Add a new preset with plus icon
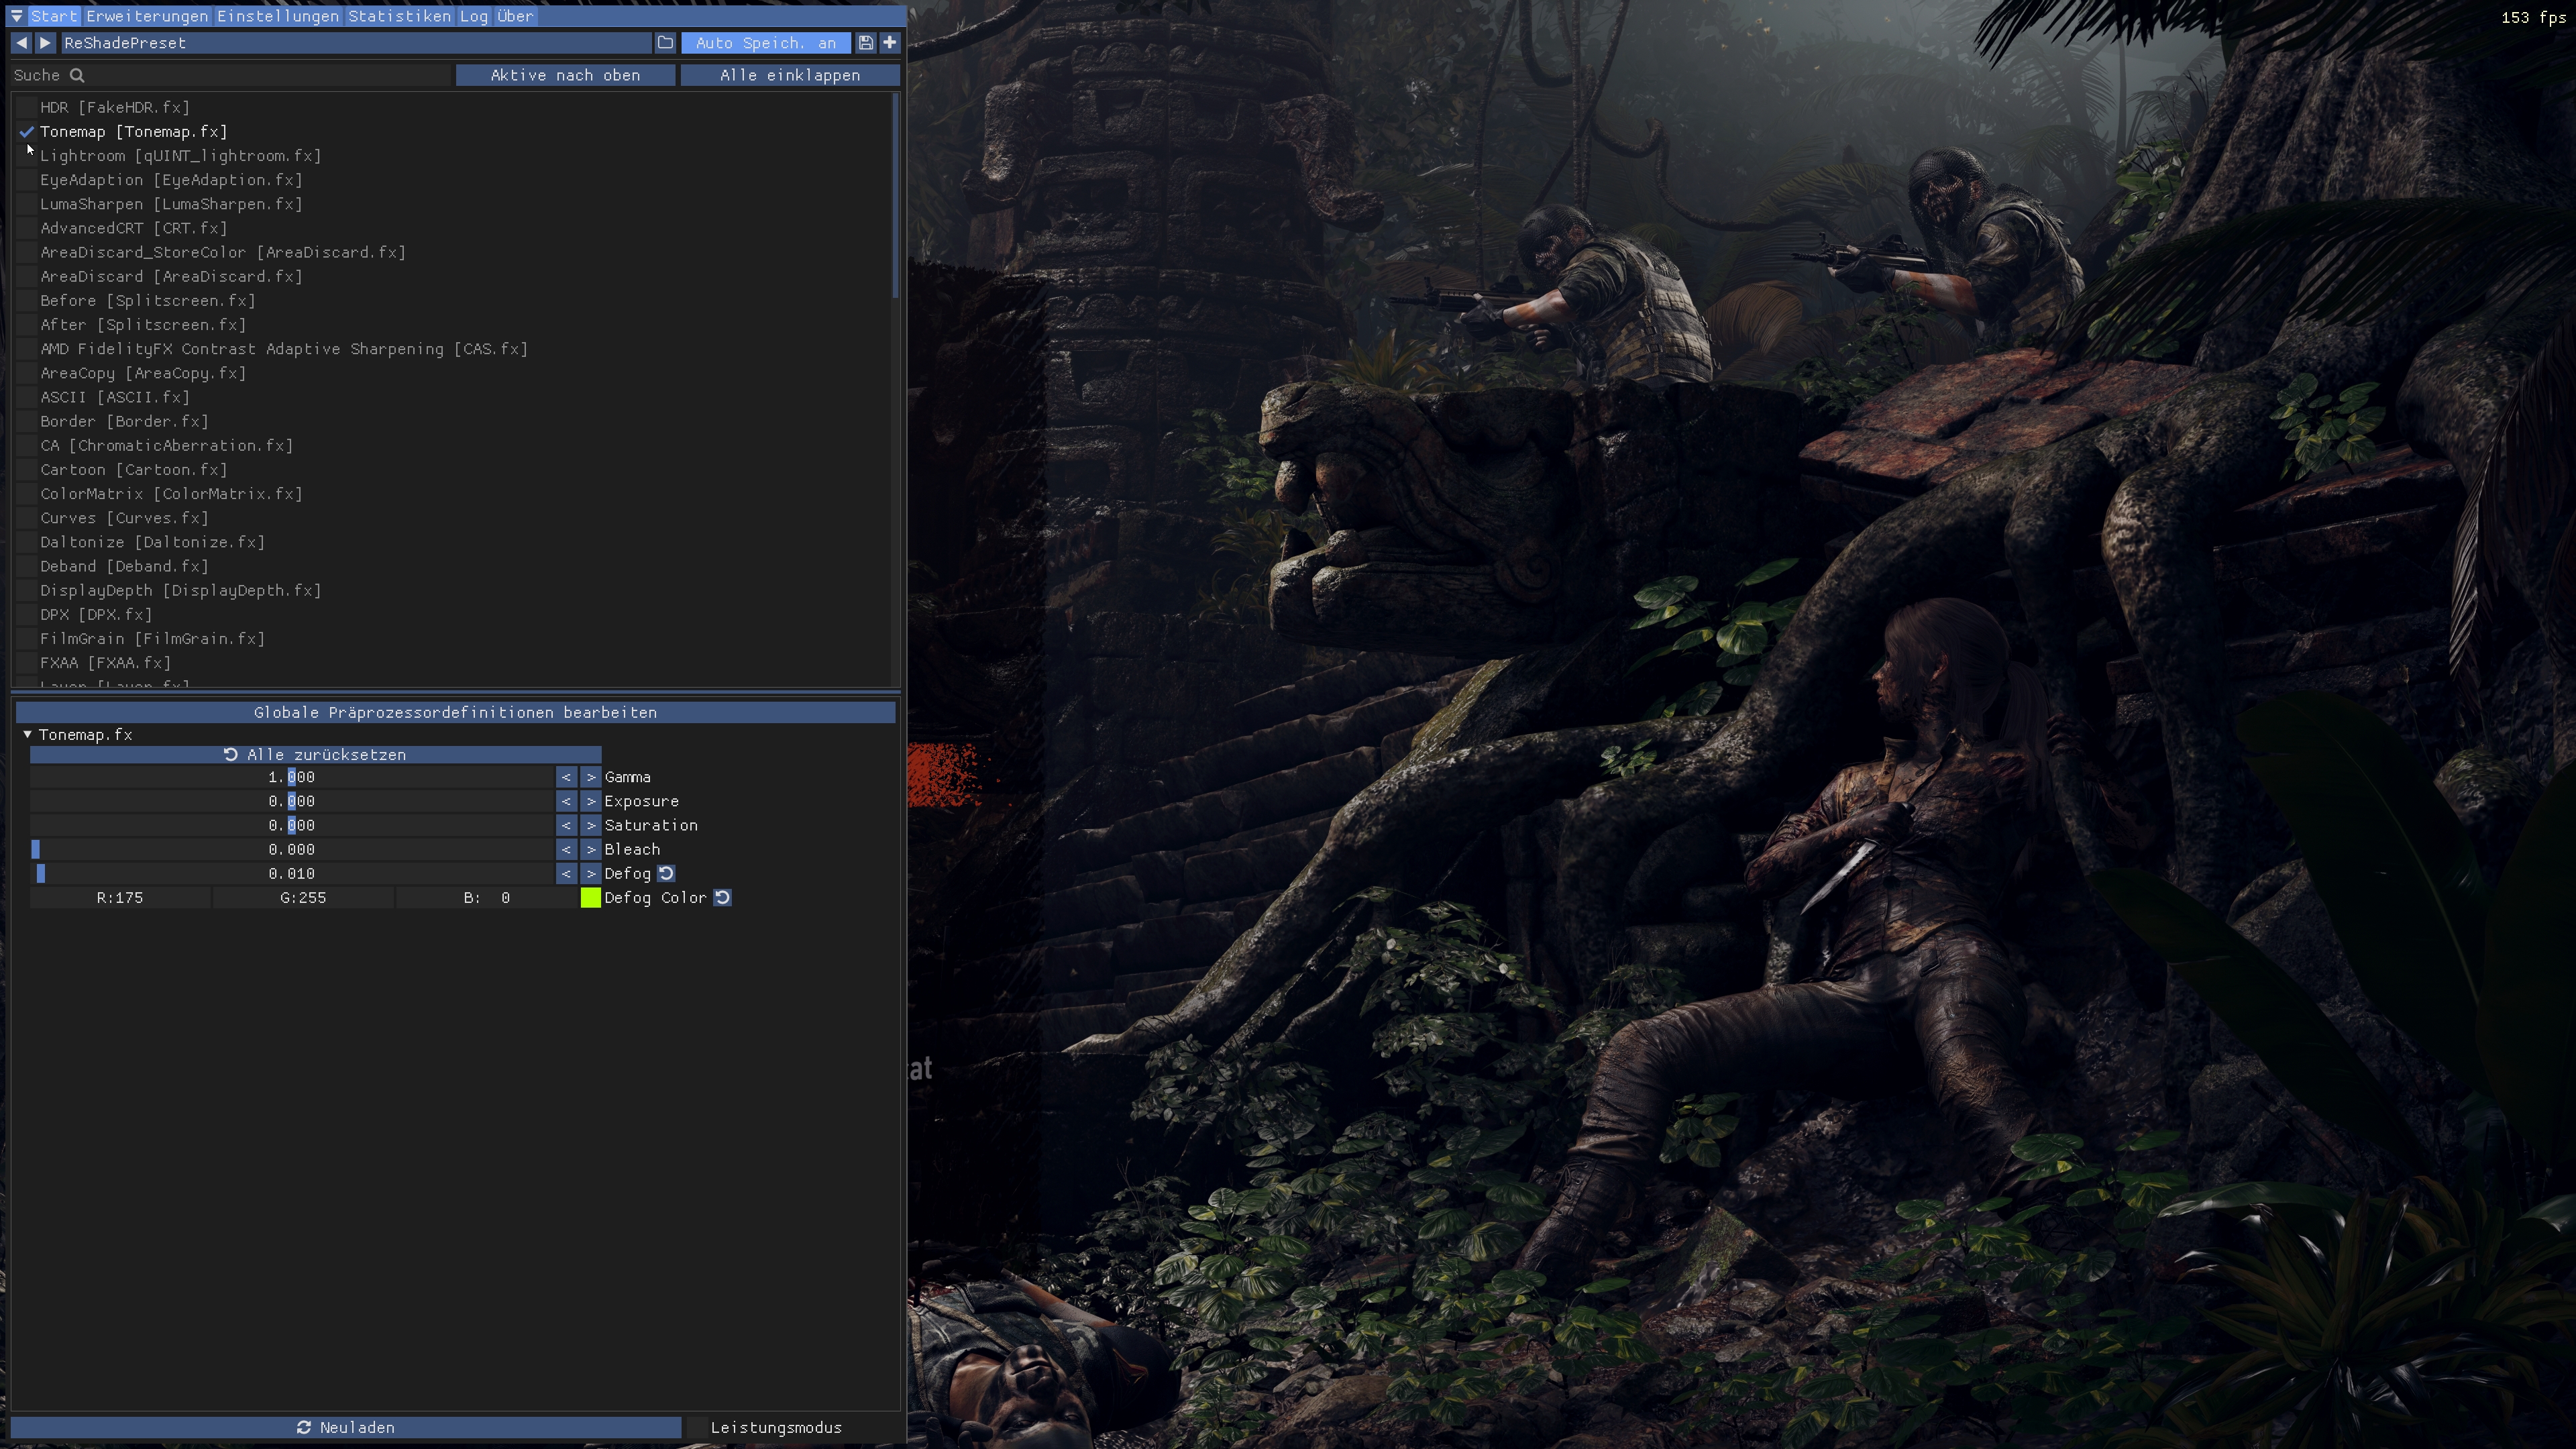The height and width of the screenshot is (1449, 2576). 890,43
